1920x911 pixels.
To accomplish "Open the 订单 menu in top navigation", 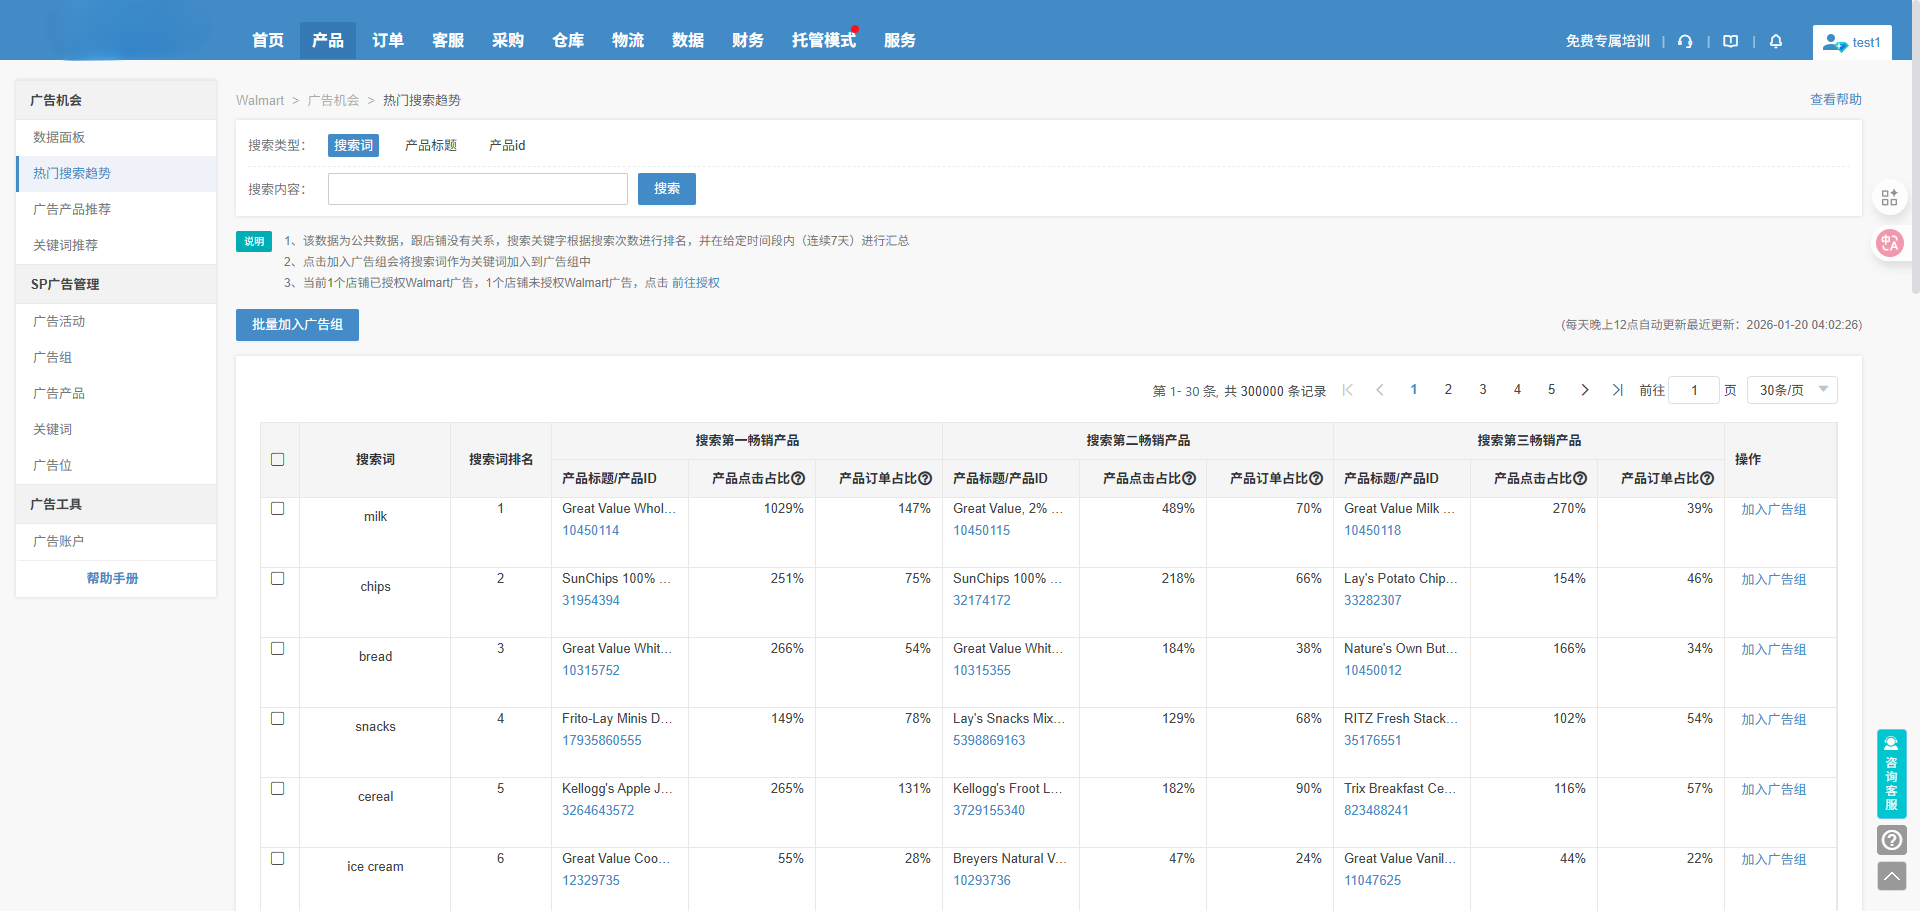I will tap(387, 40).
